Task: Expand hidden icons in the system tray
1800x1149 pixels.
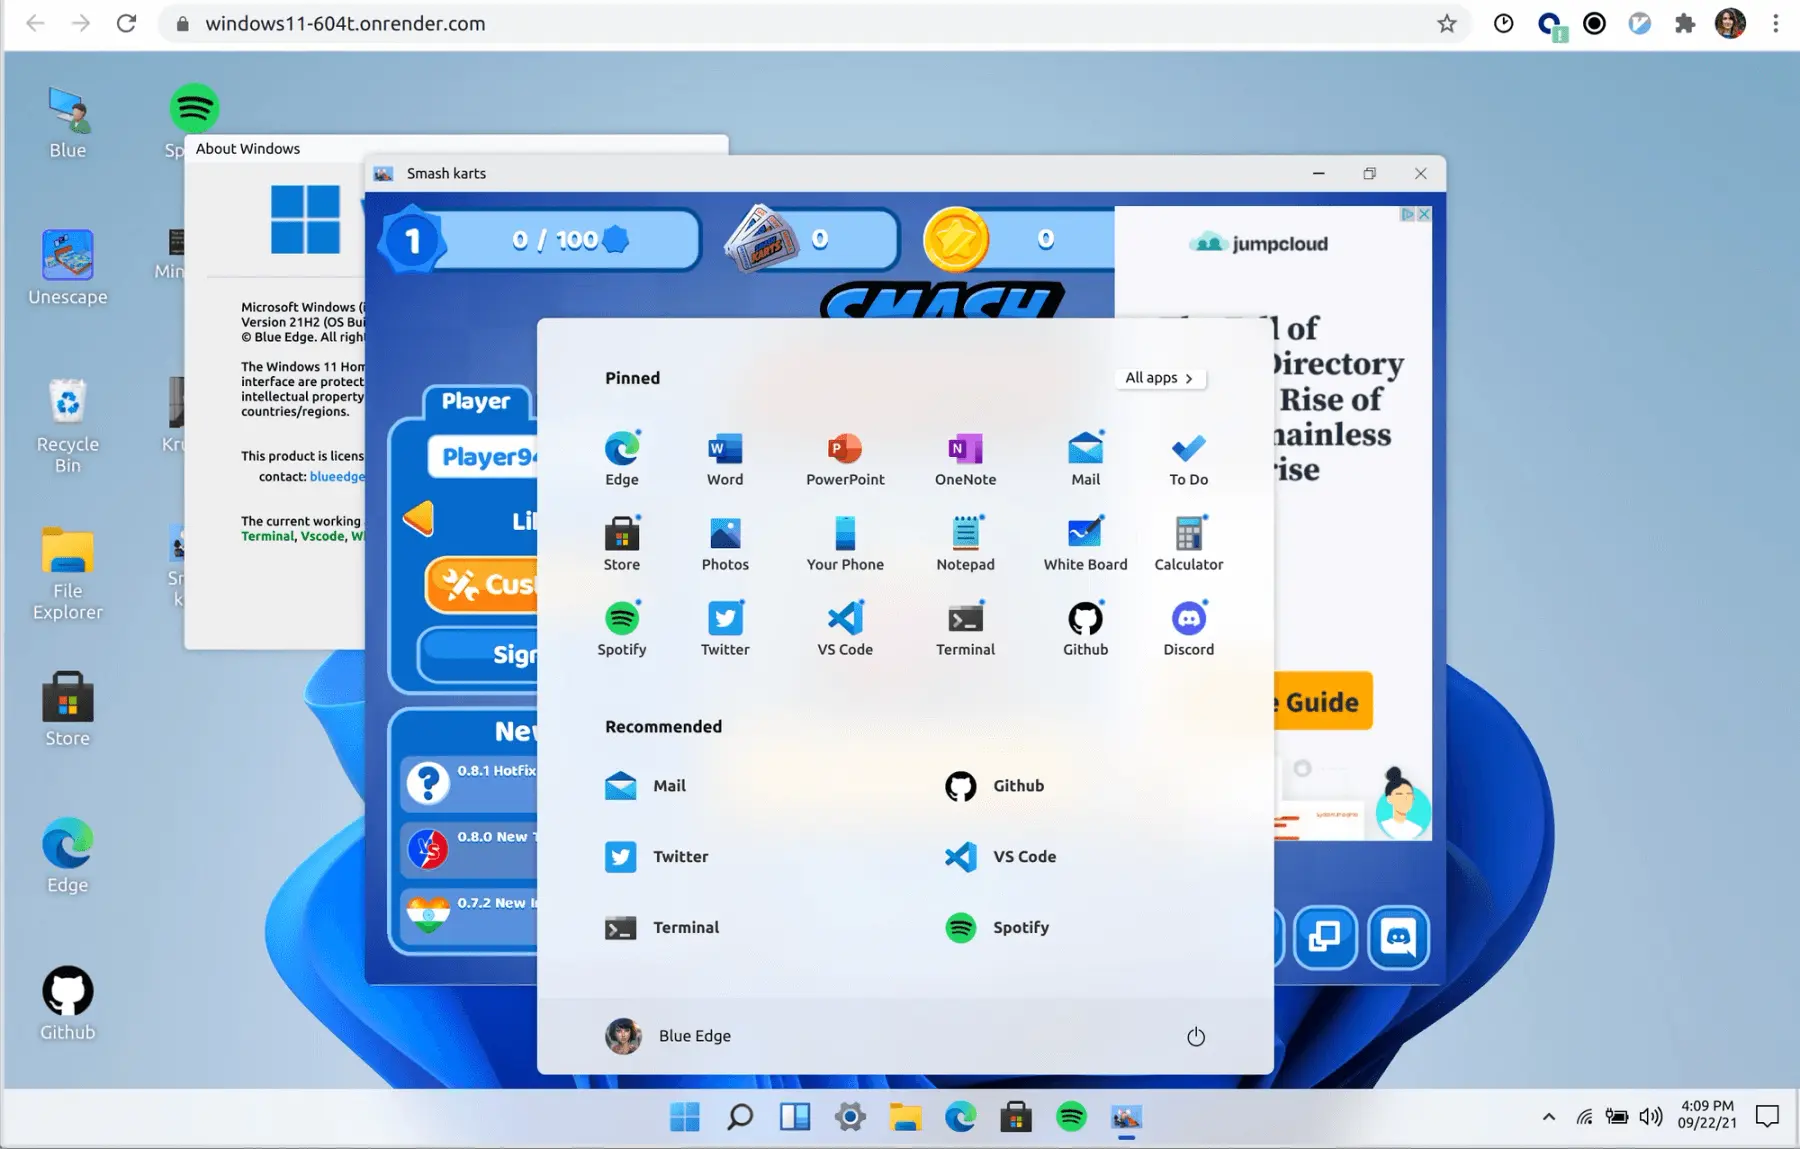Action: tap(1548, 1116)
